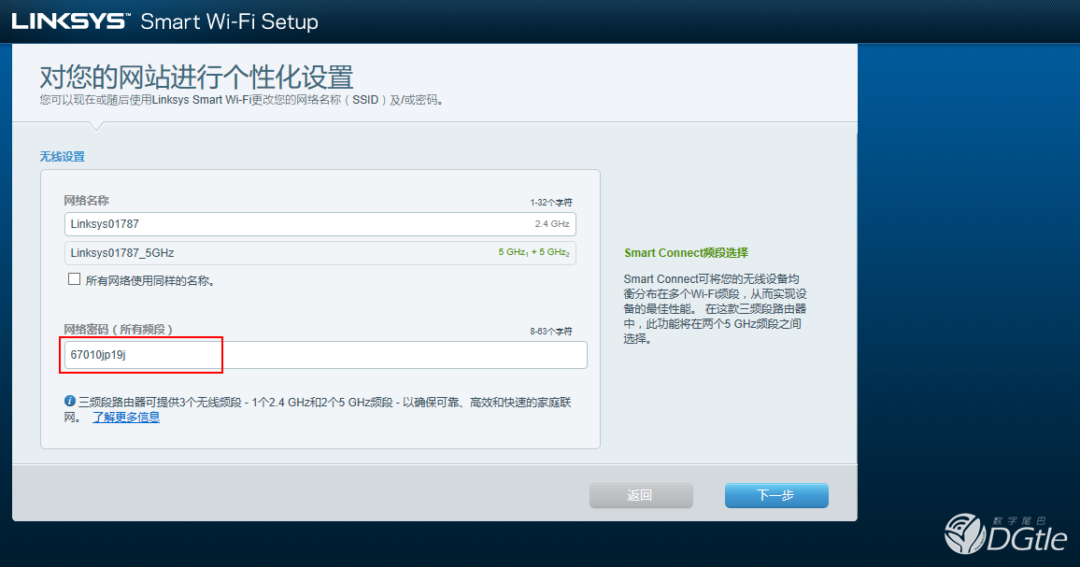
Task: Click the Smart Connect description paragraph
Action: pos(715,309)
